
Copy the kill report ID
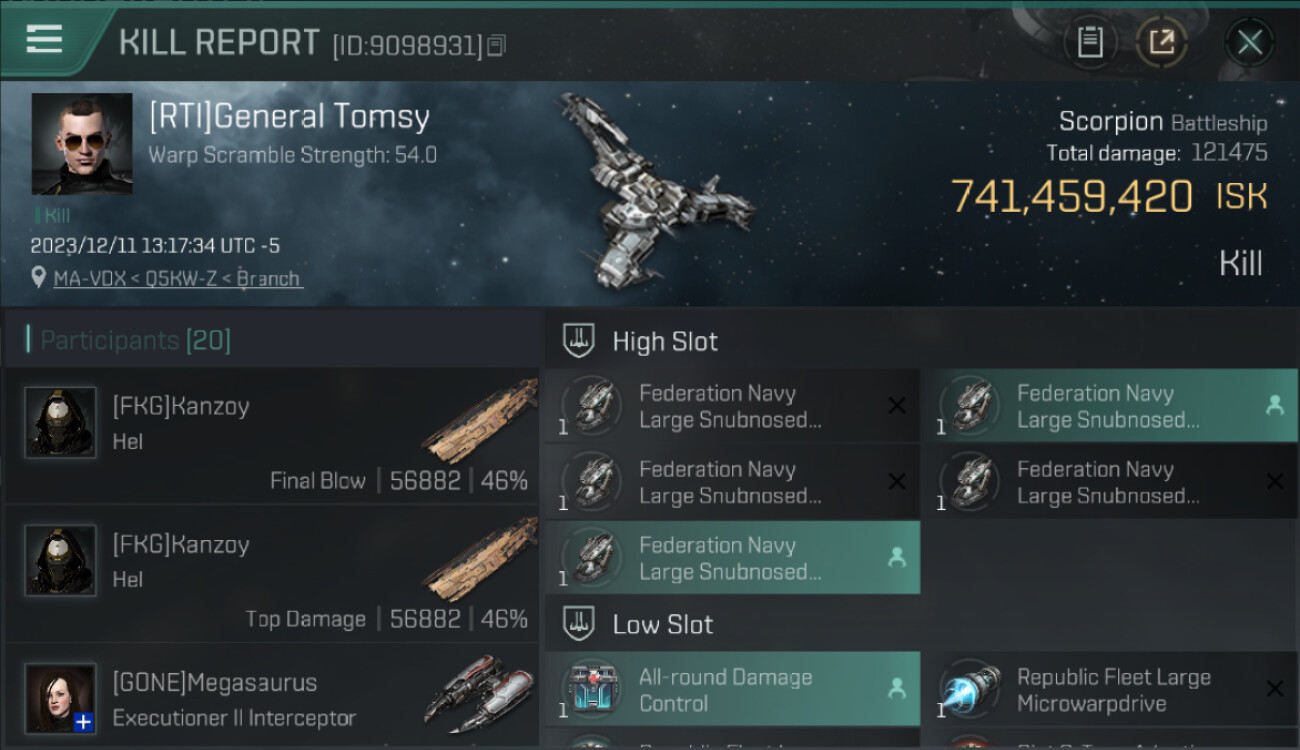tap(497, 45)
